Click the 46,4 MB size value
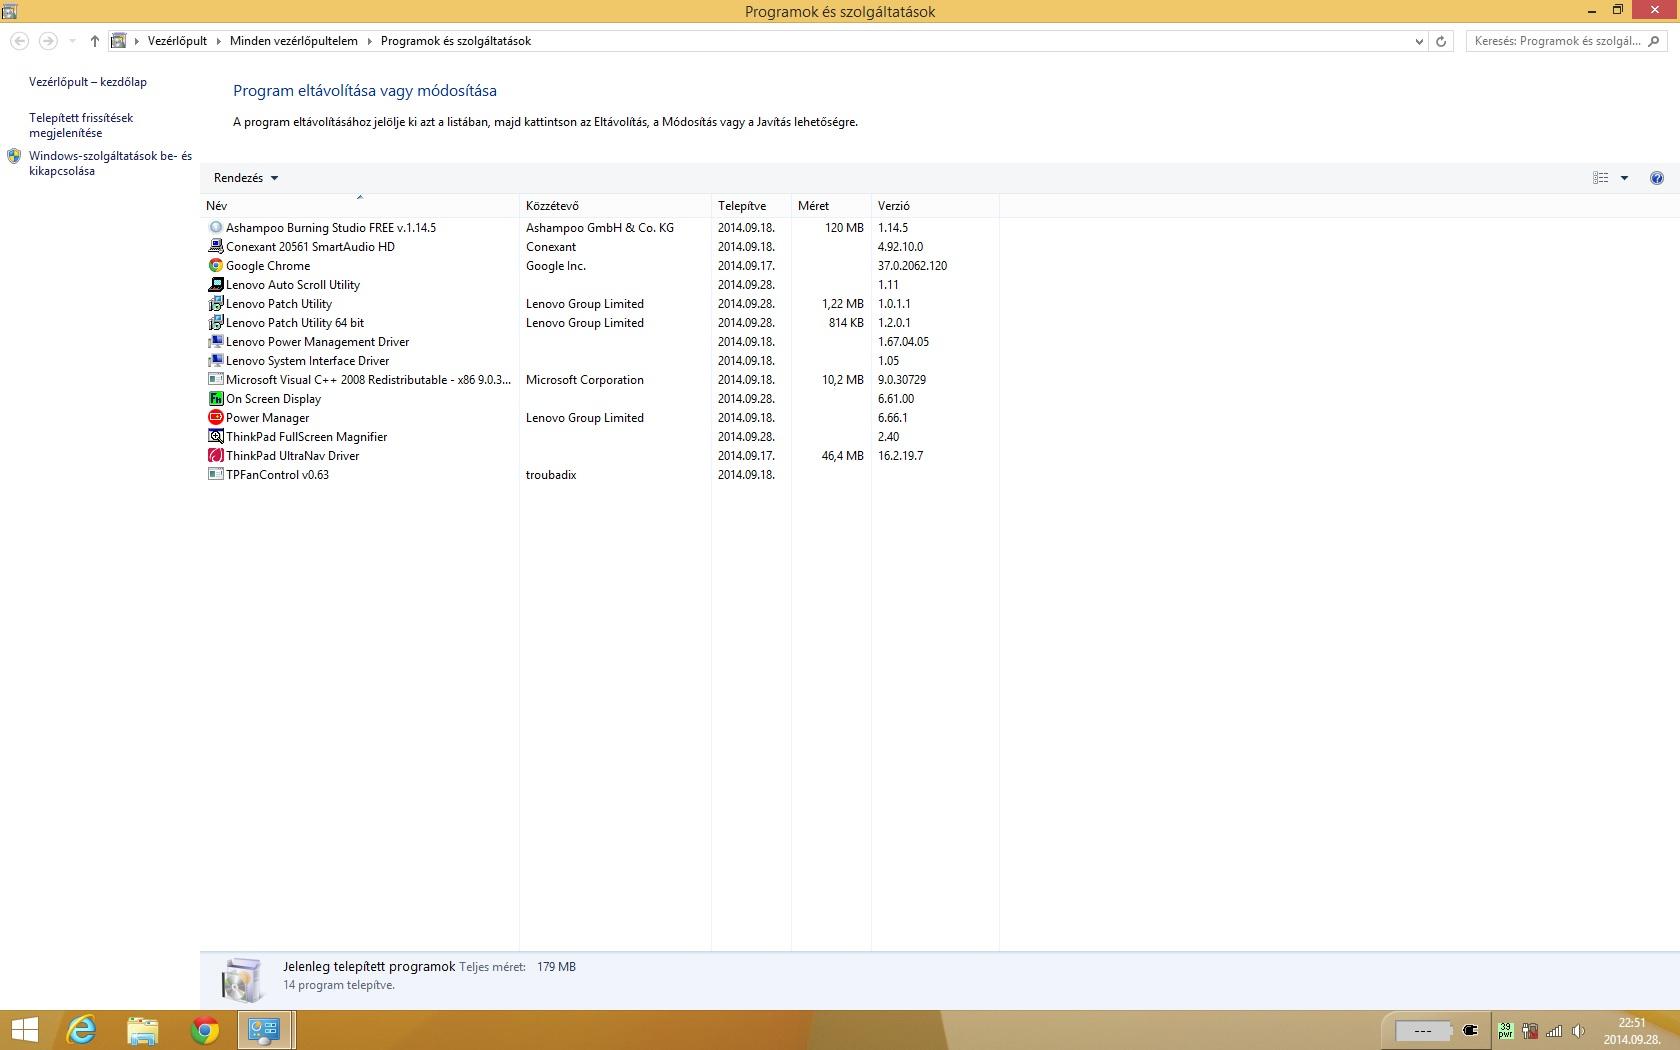1680x1050 pixels. point(842,456)
